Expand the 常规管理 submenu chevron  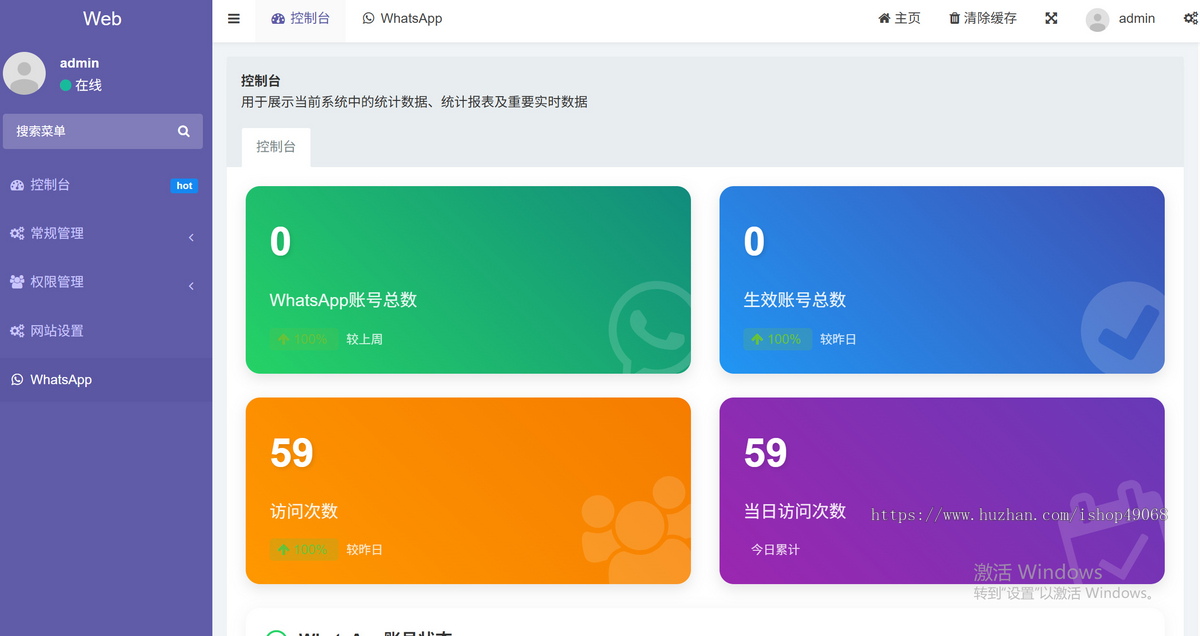191,237
